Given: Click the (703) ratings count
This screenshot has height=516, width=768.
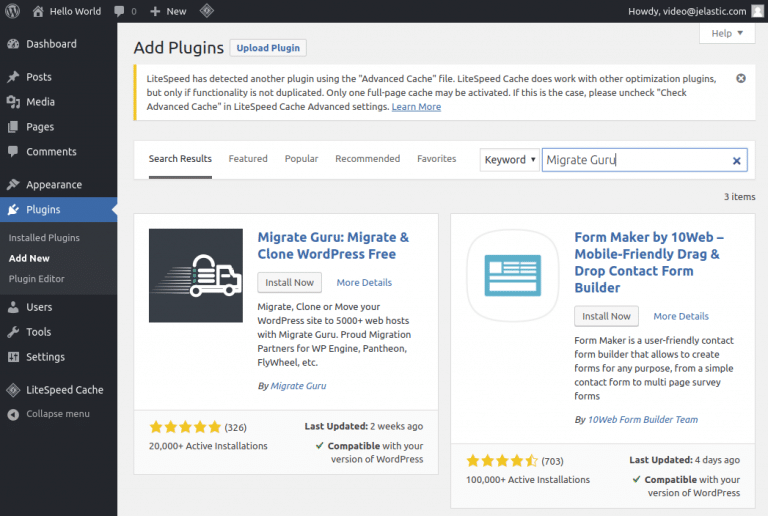Looking at the screenshot, I should point(552,461).
